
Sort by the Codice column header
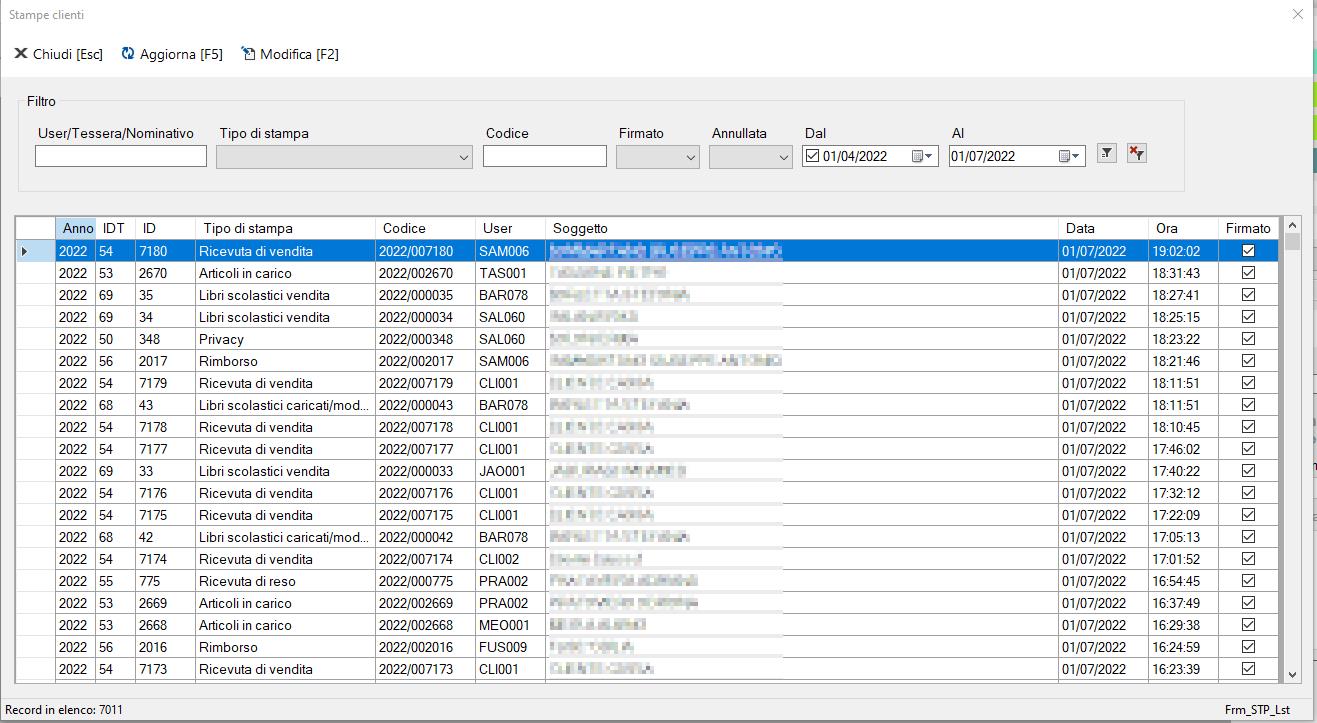[x=425, y=228]
